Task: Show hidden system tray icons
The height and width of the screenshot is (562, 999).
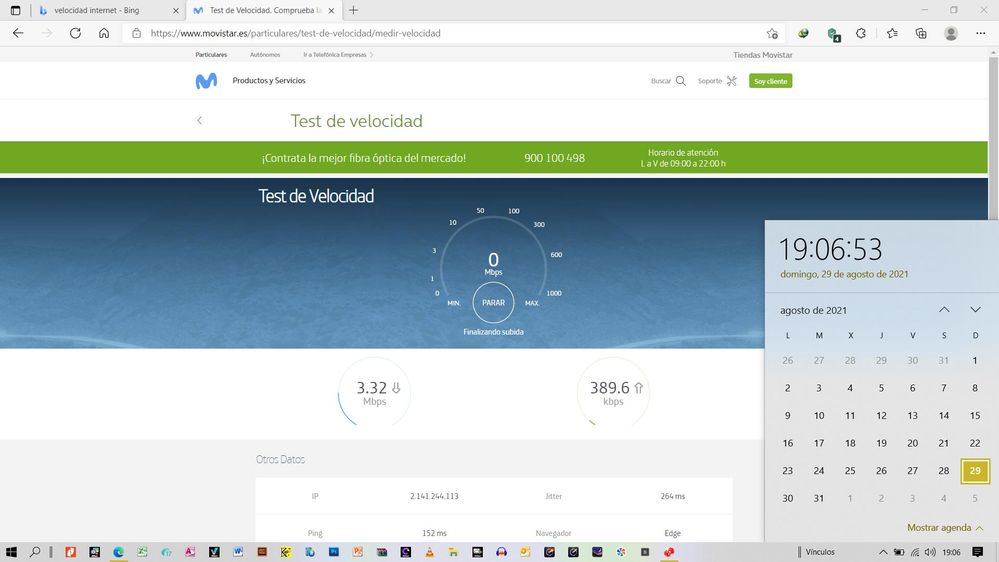Action: [883, 552]
